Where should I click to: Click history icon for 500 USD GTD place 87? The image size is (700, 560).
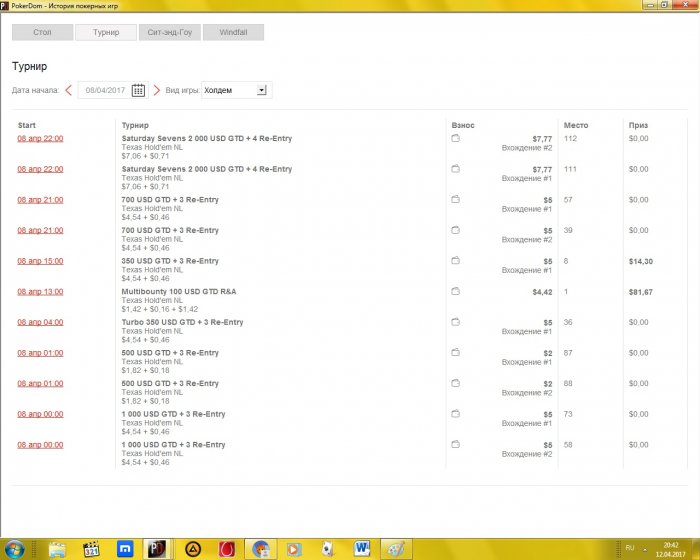(x=455, y=352)
